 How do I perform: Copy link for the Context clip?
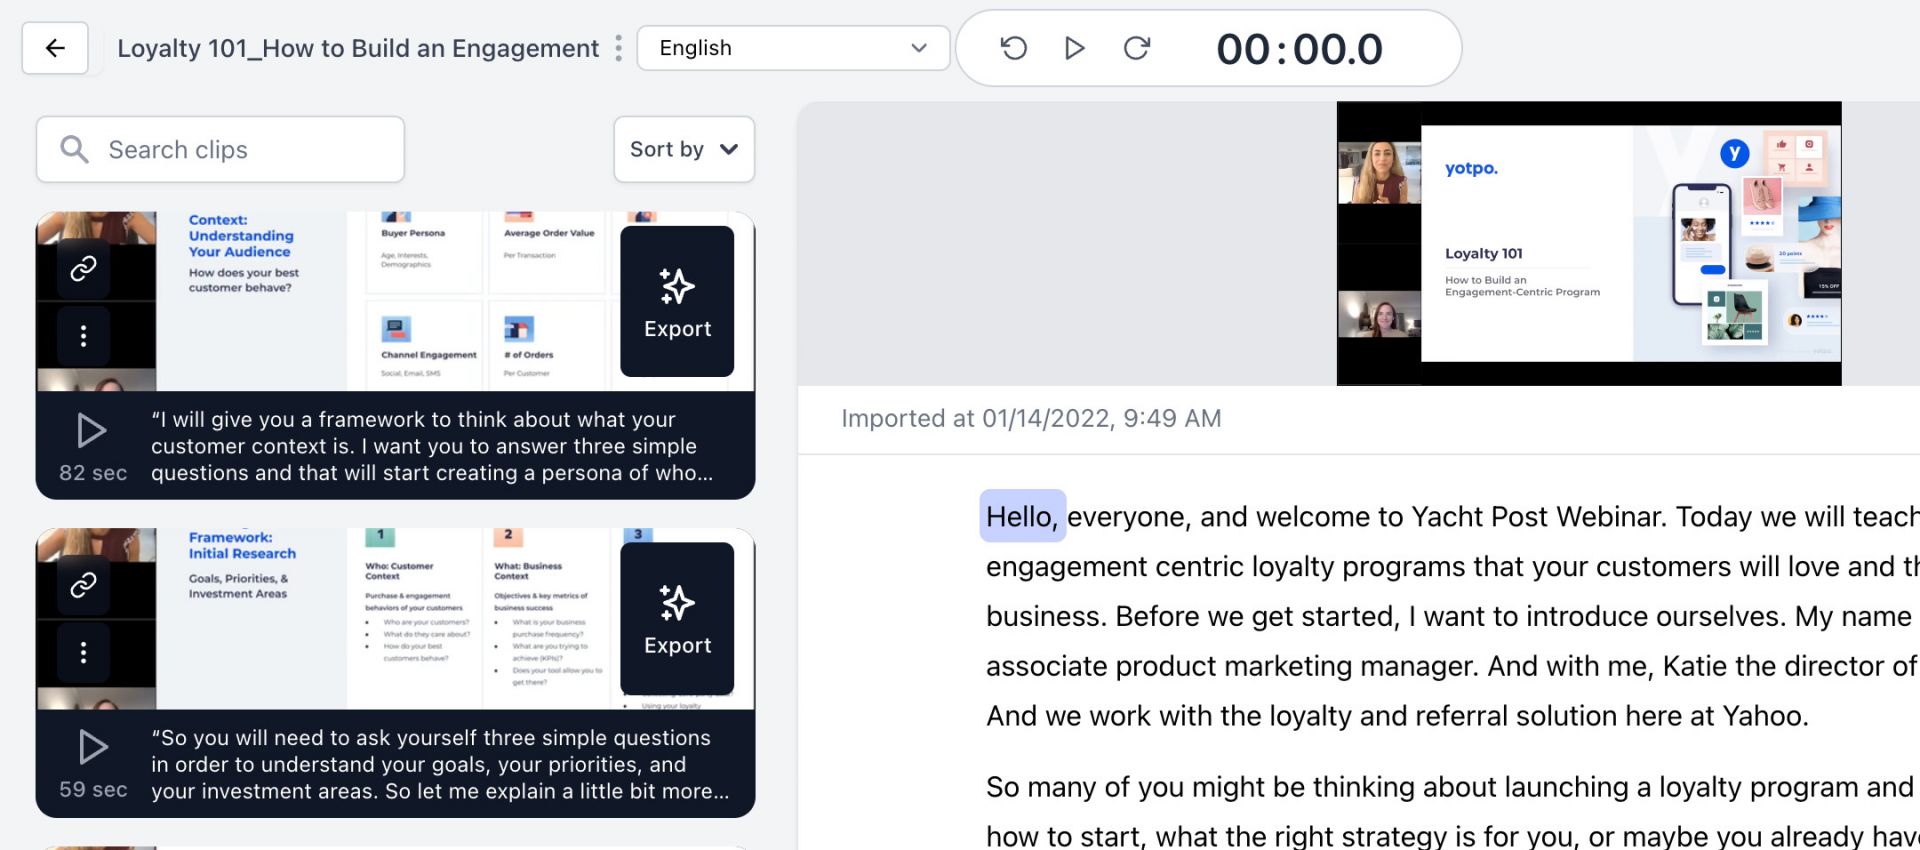83,268
